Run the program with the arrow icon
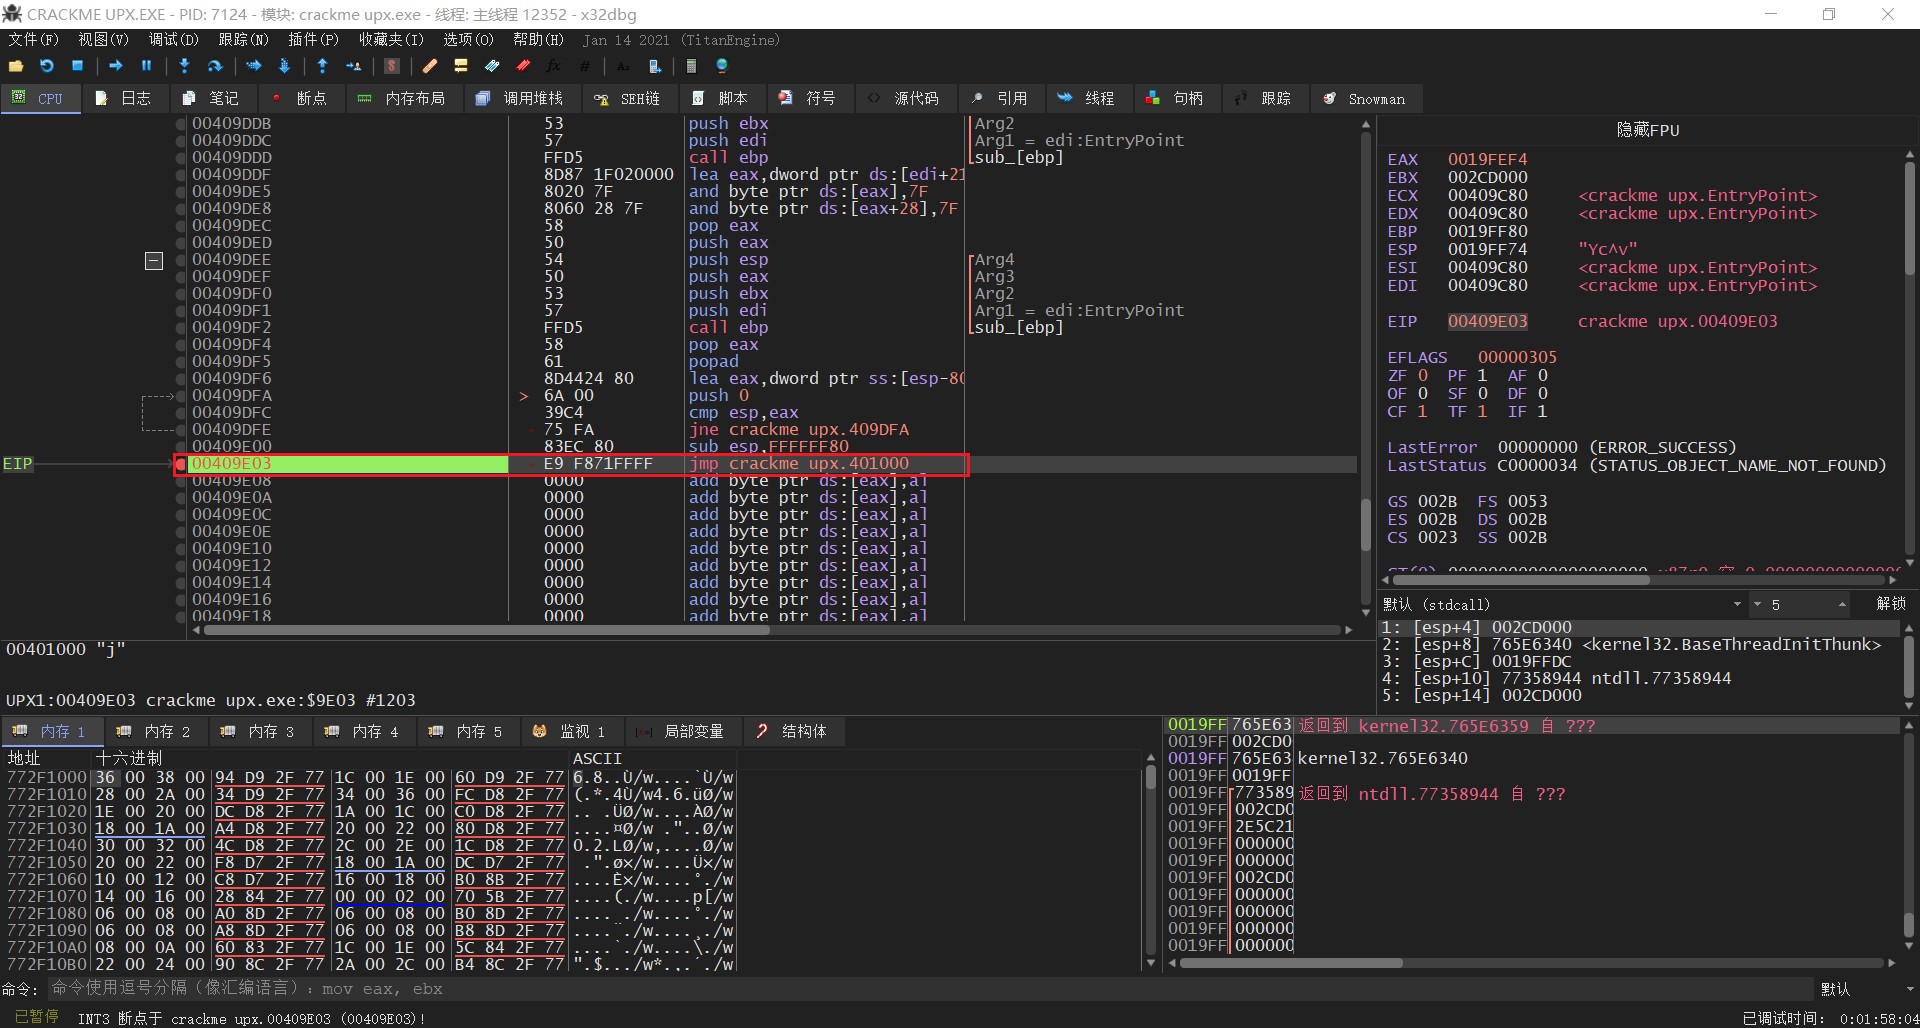 click(116, 66)
